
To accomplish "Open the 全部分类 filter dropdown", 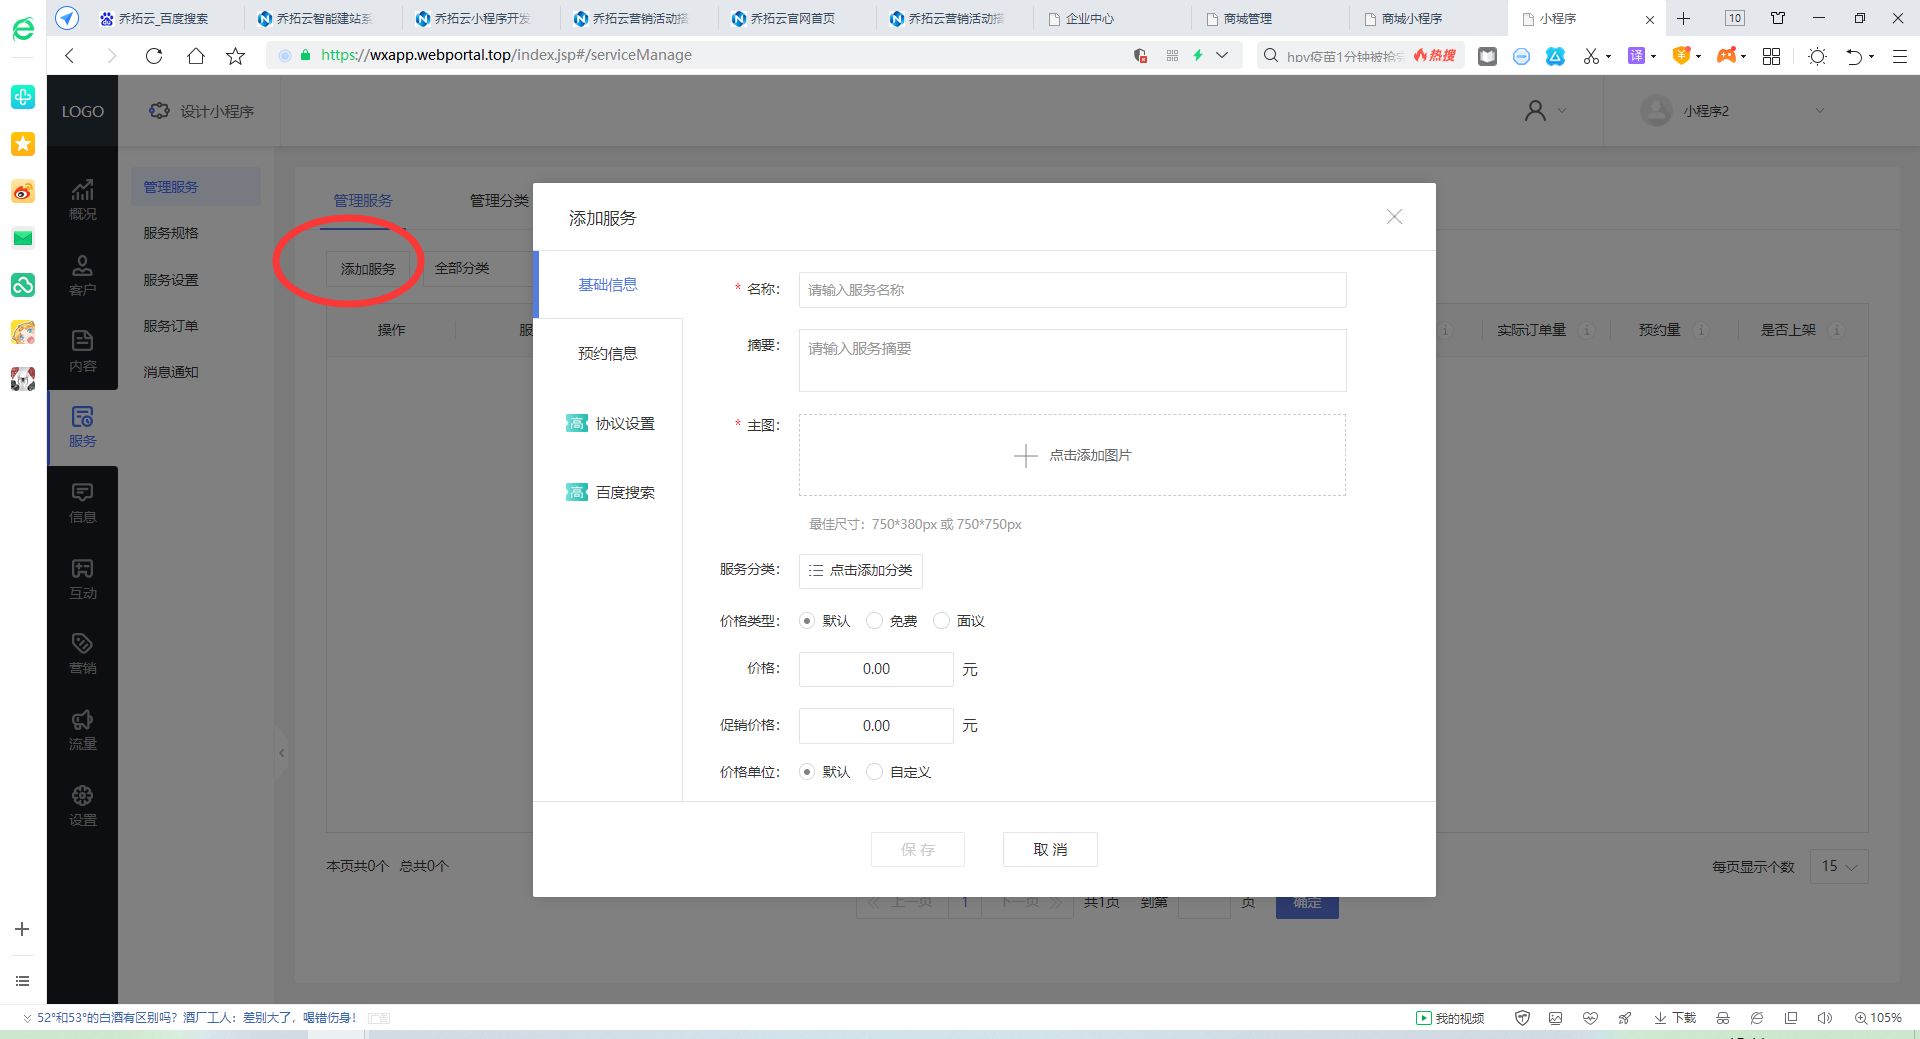I will coord(463,267).
